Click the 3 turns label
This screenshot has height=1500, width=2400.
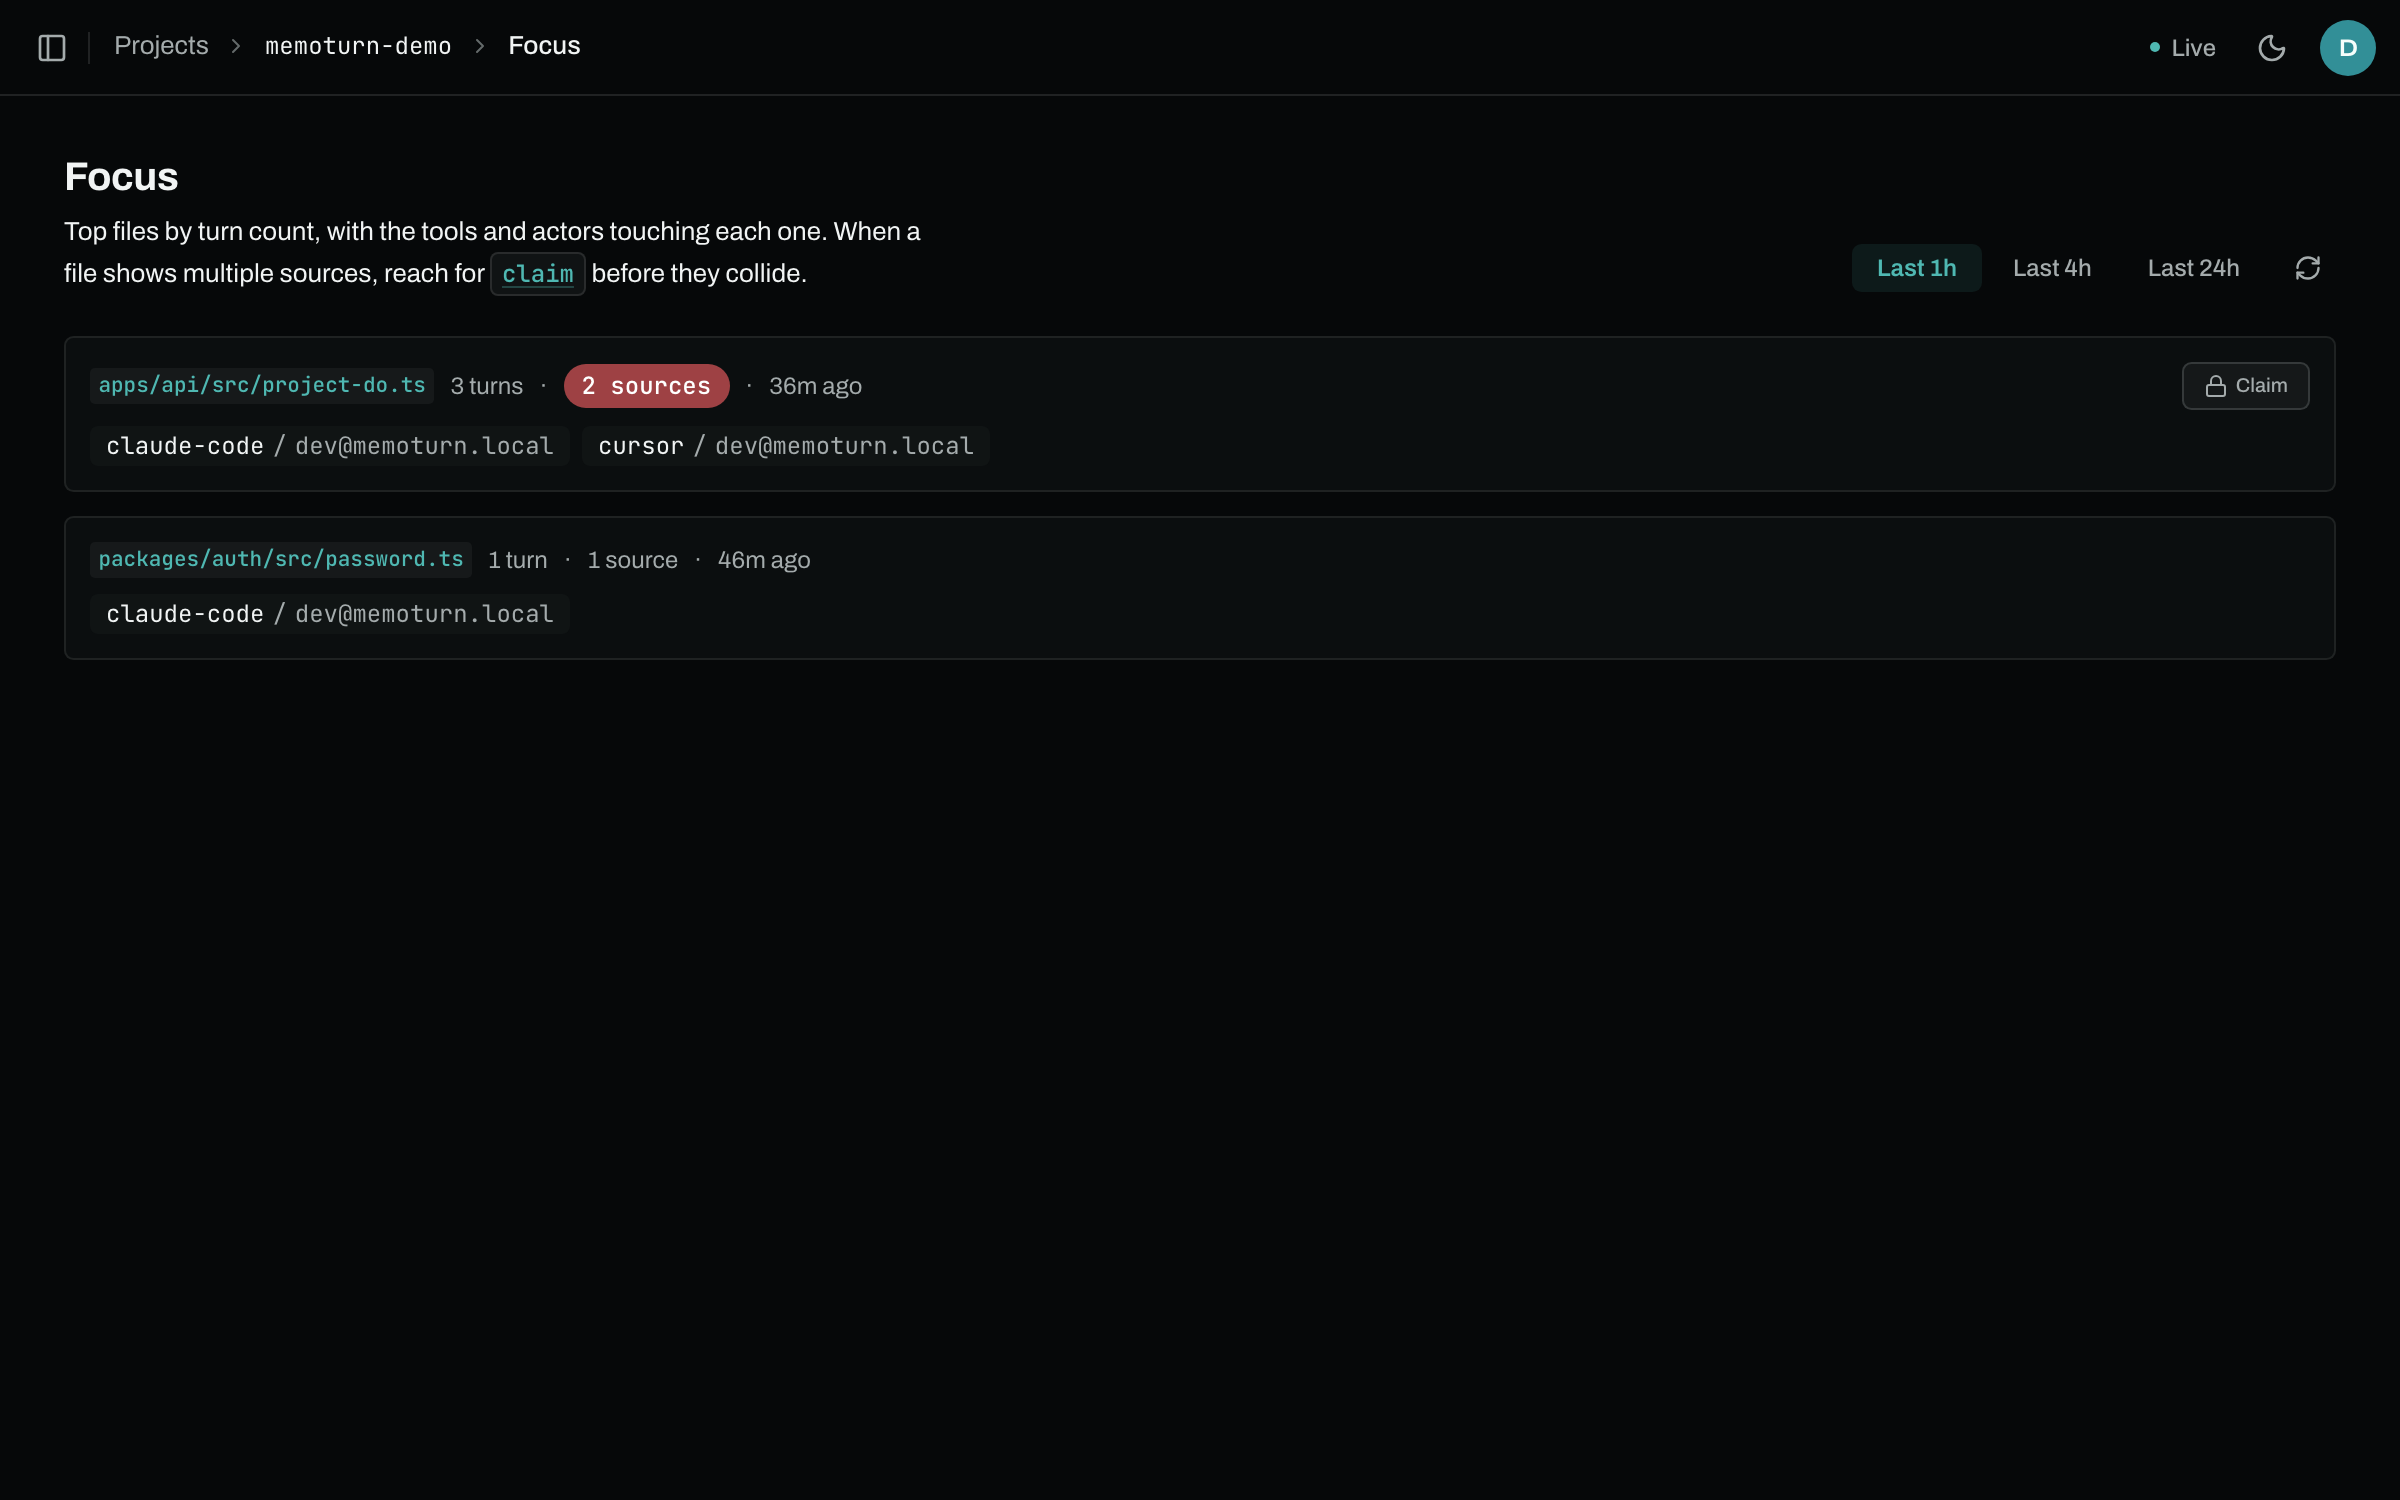(x=487, y=386)
